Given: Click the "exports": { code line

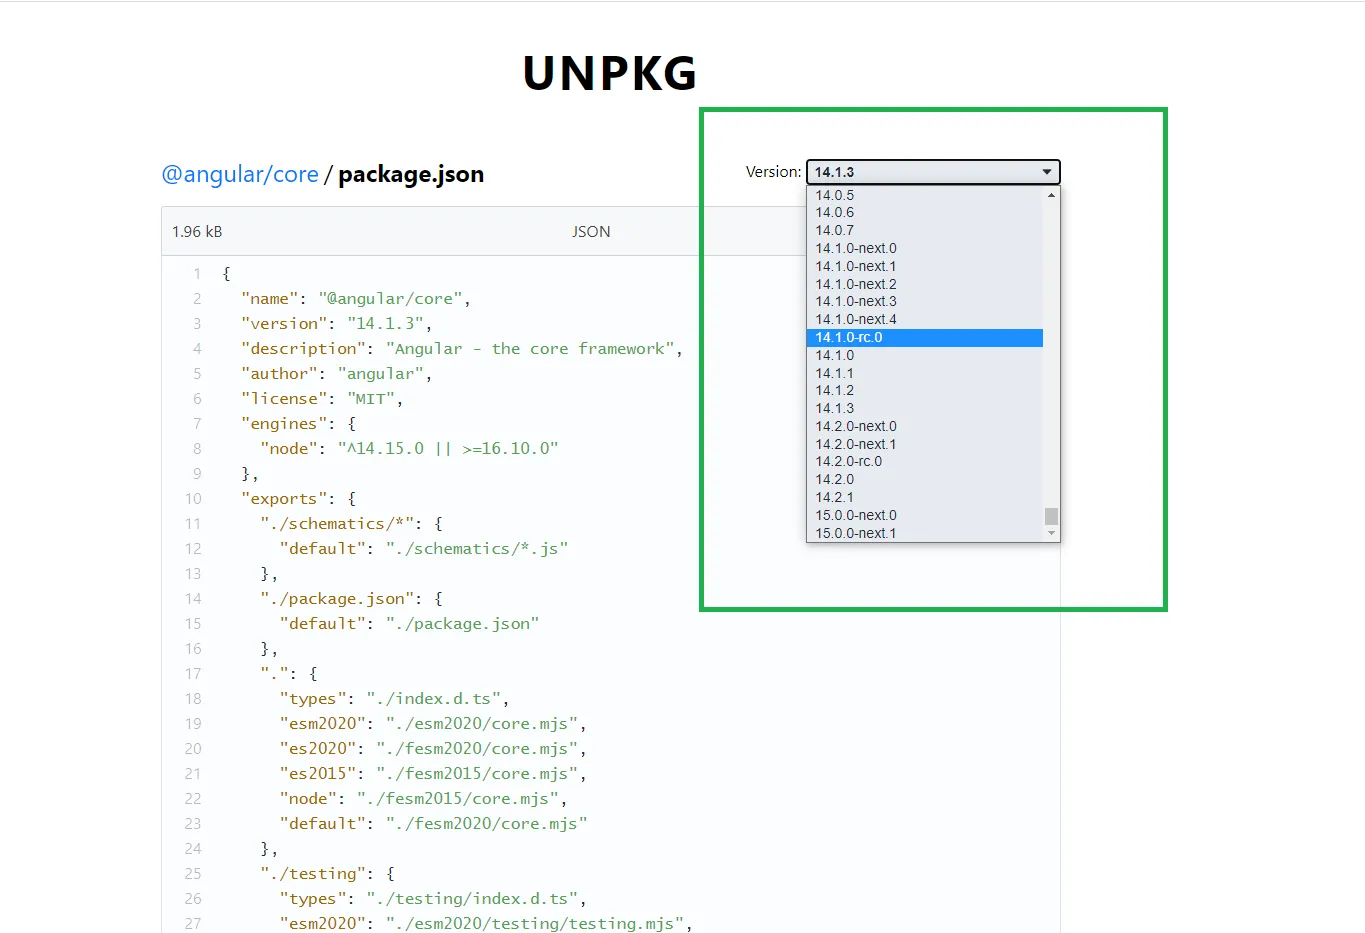Looking at the screenshot, I should pos(298,499).
